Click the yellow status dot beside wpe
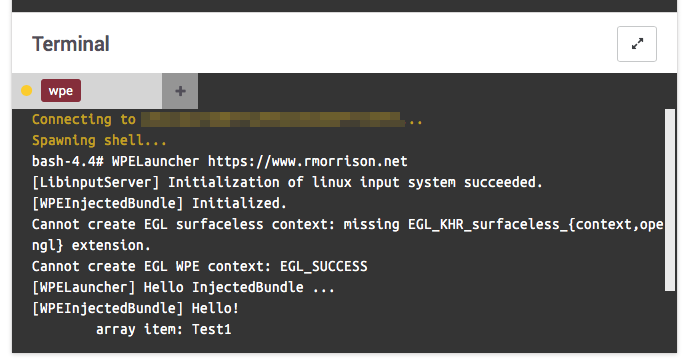 tap(27, 91)
